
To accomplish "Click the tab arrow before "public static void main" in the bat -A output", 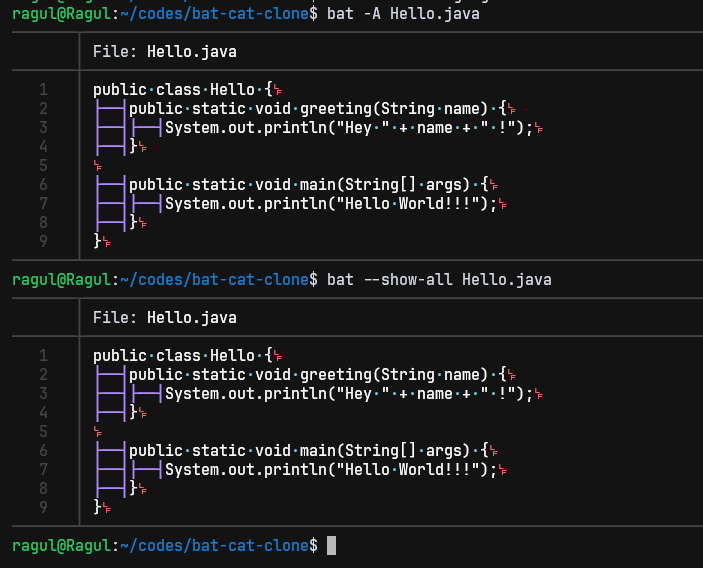I will coord(110,185).
